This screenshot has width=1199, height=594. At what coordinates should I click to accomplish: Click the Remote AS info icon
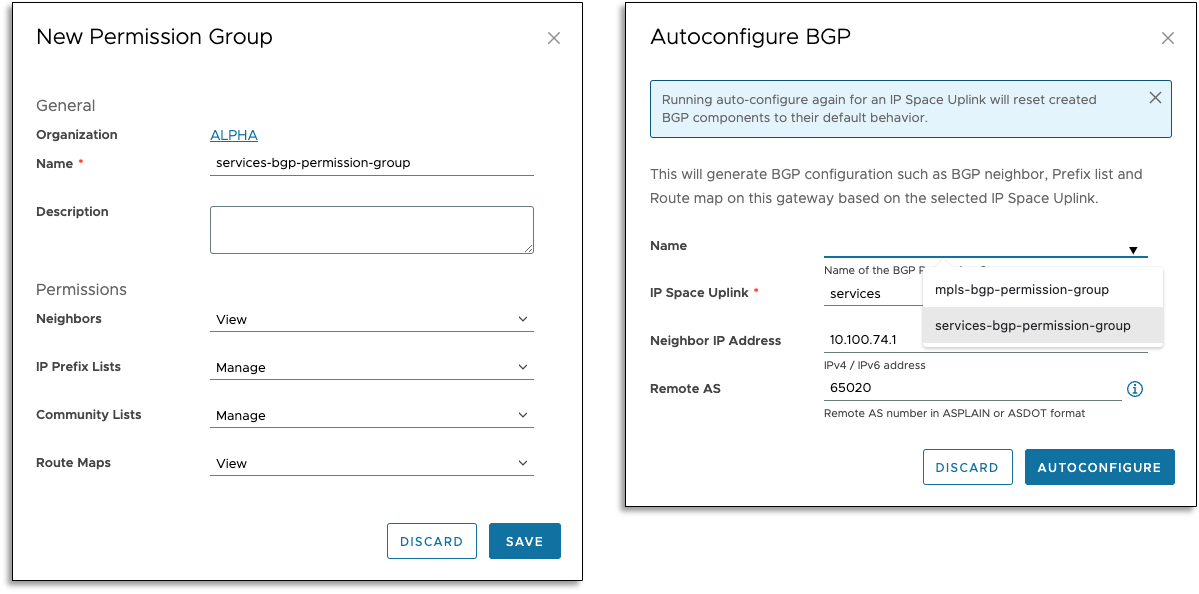point(1134,389)
